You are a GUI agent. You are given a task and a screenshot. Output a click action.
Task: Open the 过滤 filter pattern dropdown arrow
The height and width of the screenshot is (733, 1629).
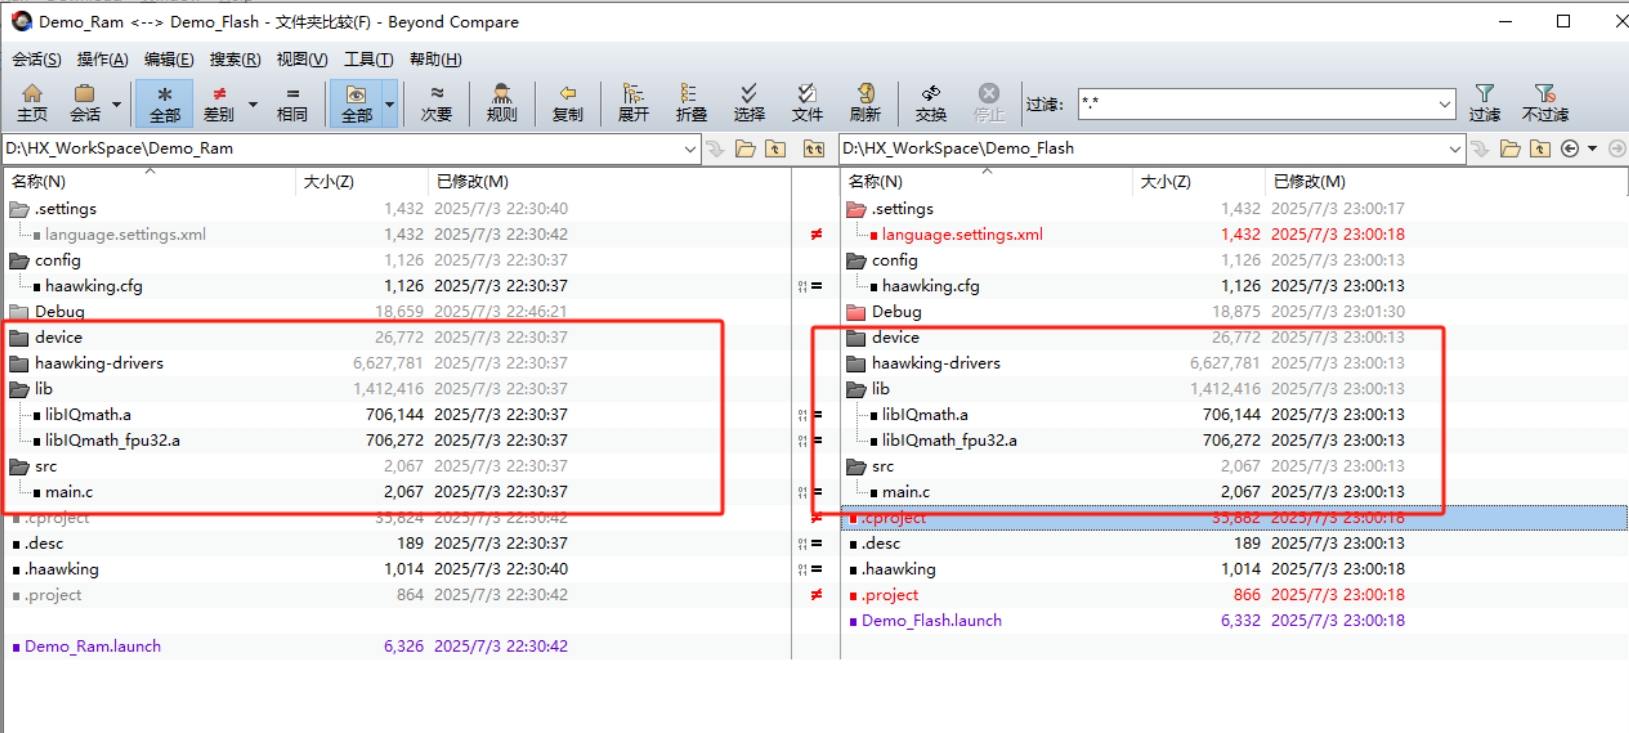[x=1444, y=104]
